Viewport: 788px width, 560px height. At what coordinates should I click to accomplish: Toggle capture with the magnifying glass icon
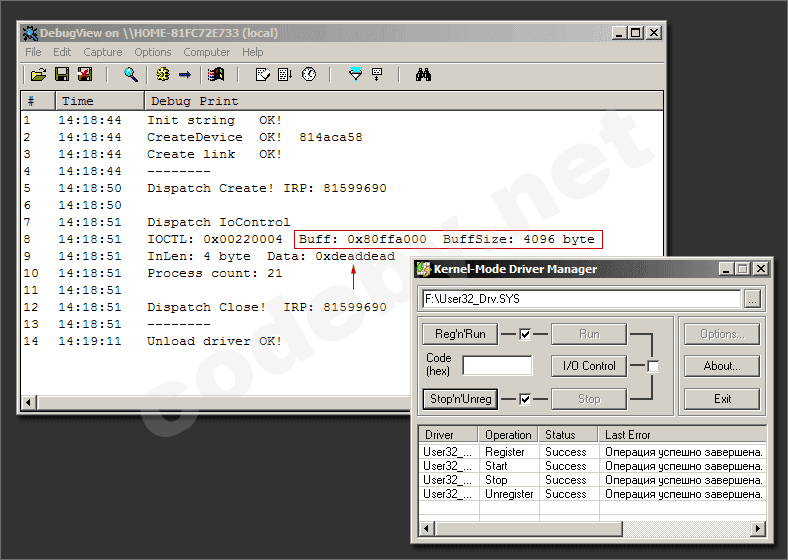(x=131, y=75)
